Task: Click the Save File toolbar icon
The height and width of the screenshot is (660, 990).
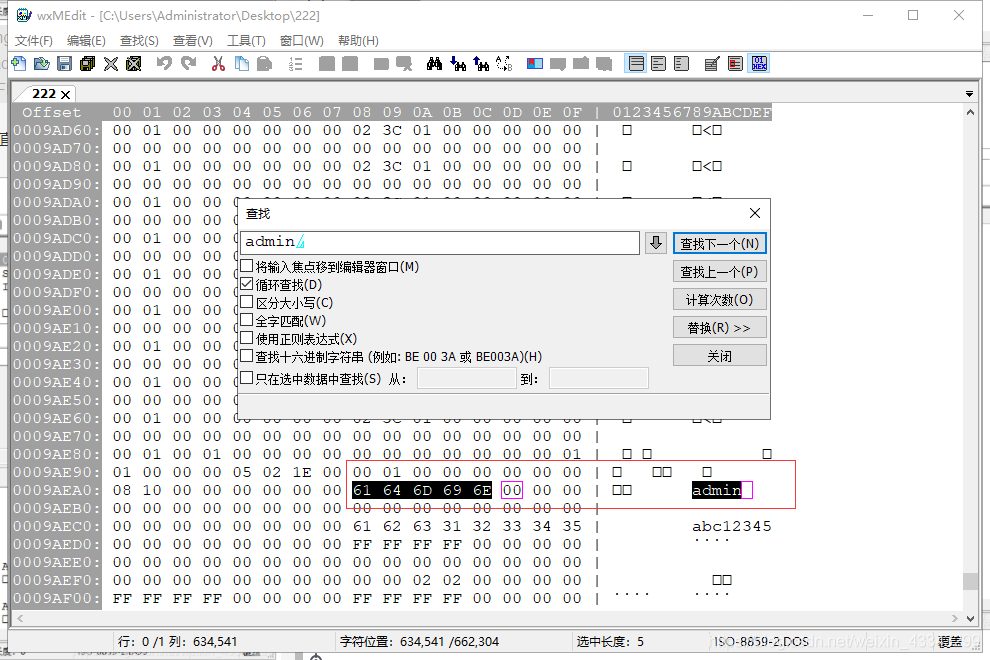Action: [64, 64]
